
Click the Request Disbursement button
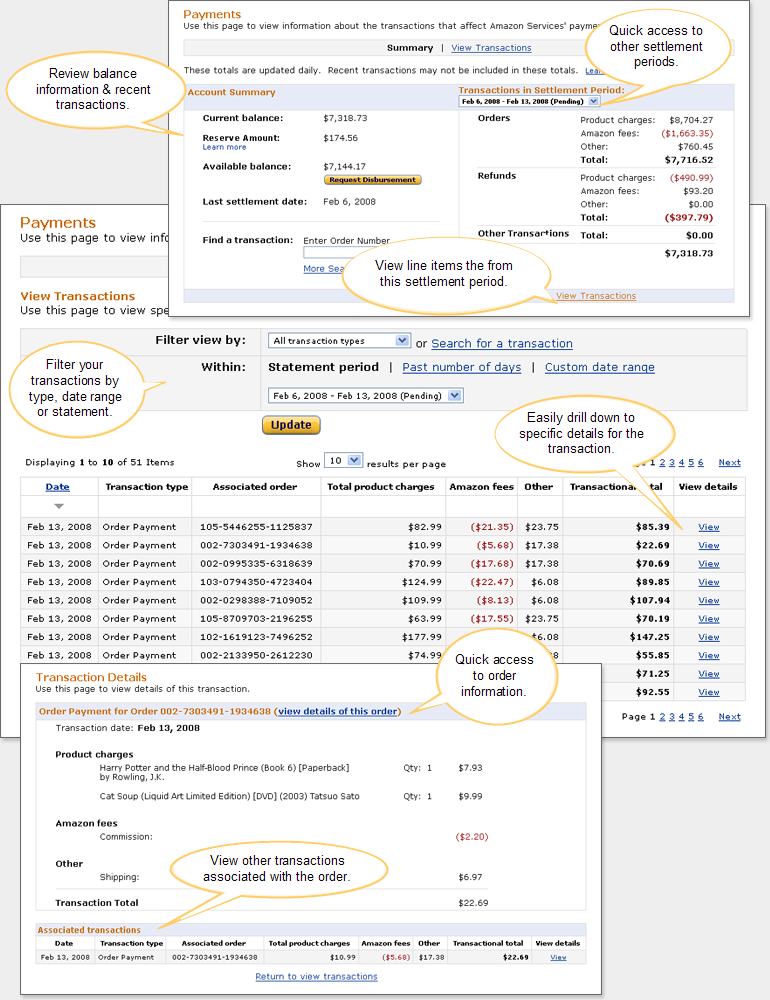coord(373,180)
